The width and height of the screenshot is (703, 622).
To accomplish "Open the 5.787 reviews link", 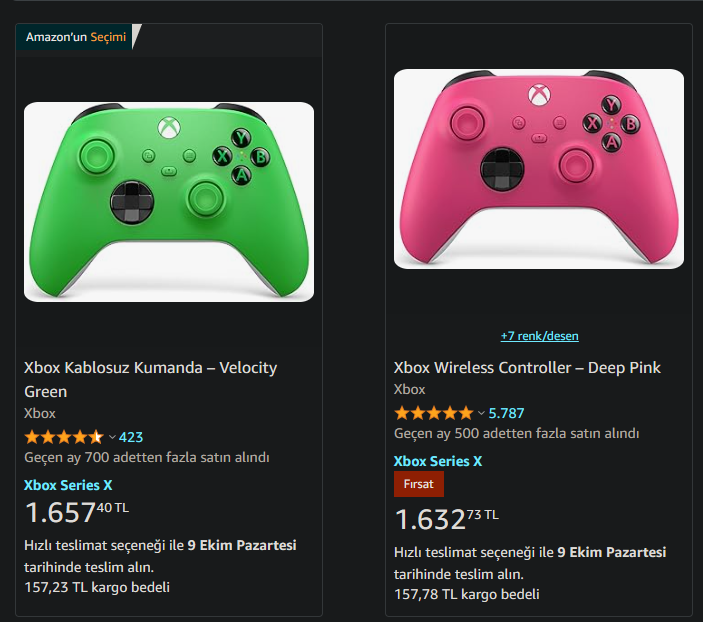I will [507, 413].
